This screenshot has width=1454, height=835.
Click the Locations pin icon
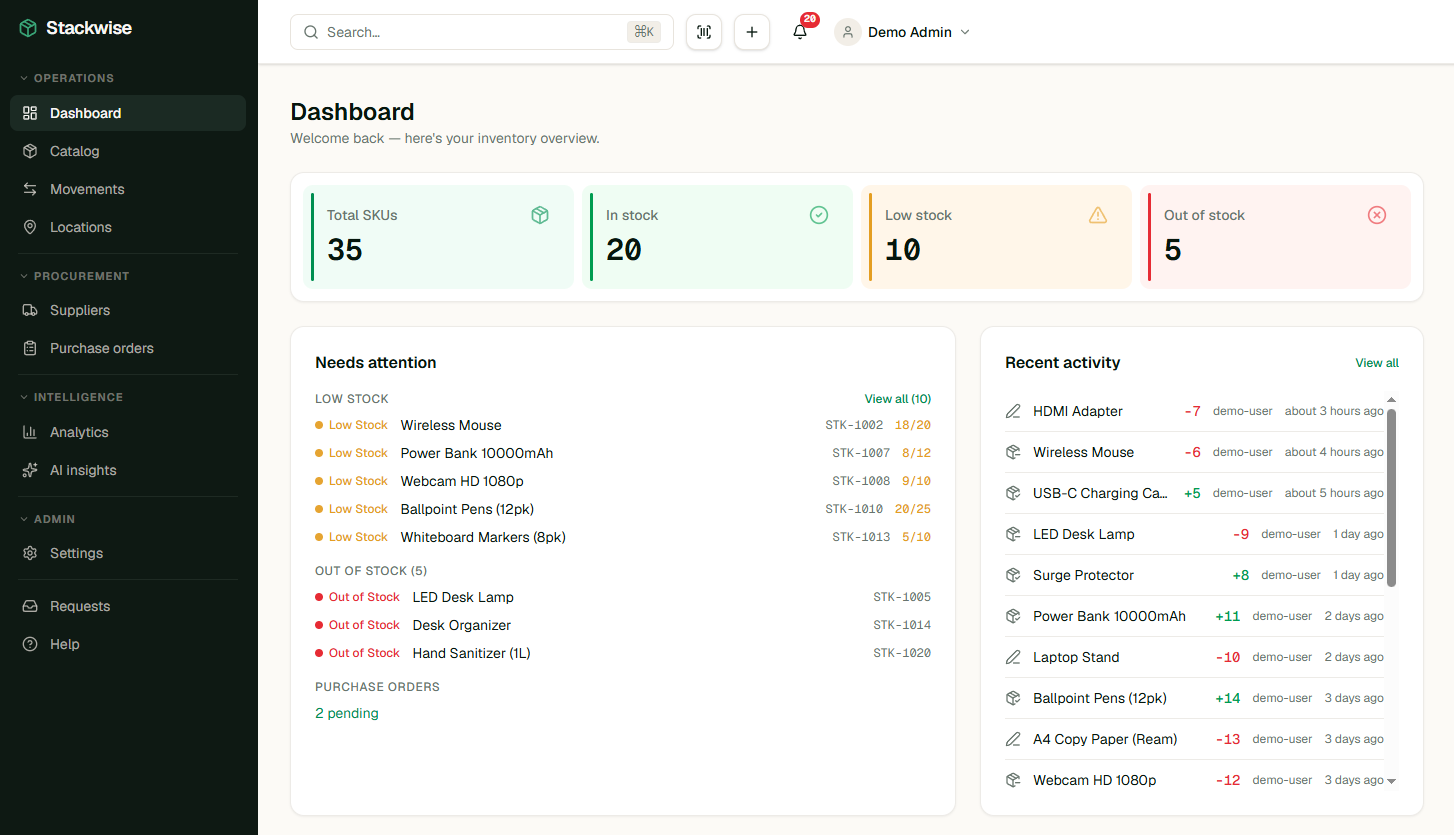point(30,227)
